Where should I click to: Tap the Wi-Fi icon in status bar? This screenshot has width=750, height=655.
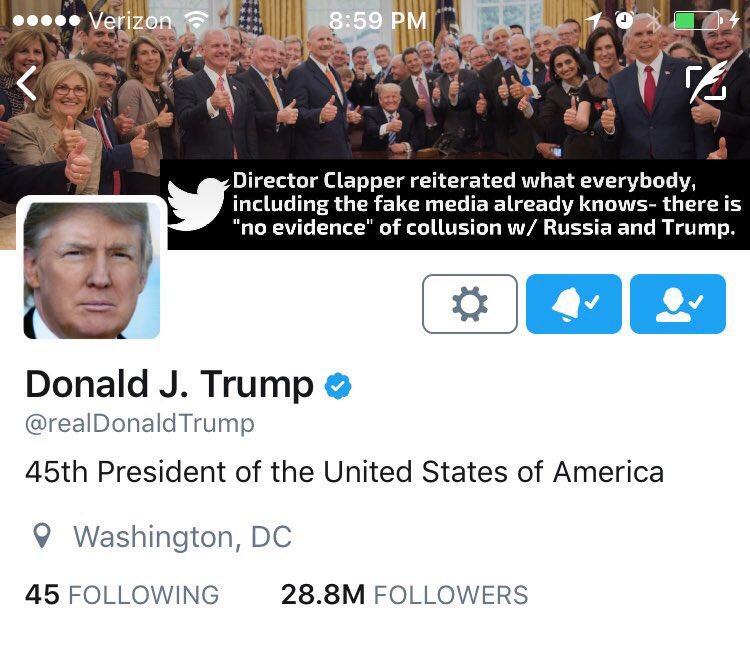click(x=197, y=20)
